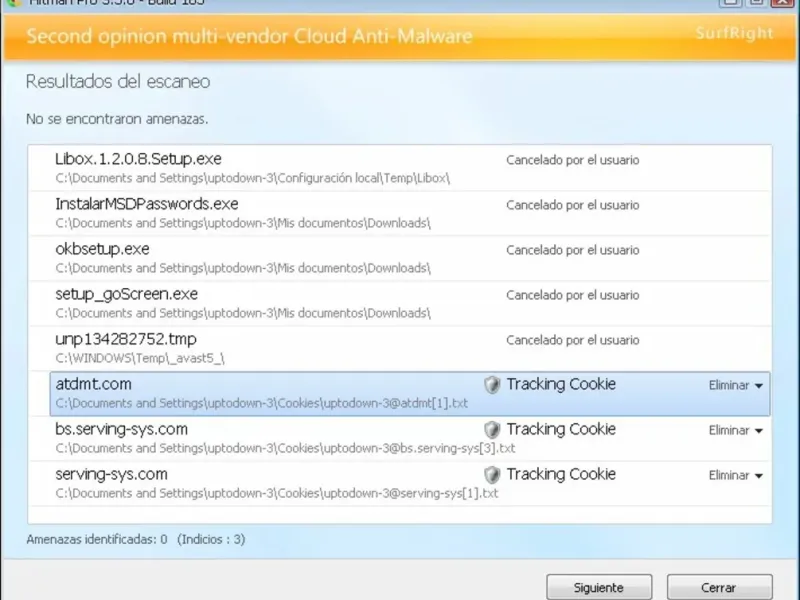Click Cancelado por el usuario for unp134282752.tmp
Screen dimensions: 800x600
[x=572, y=340]
